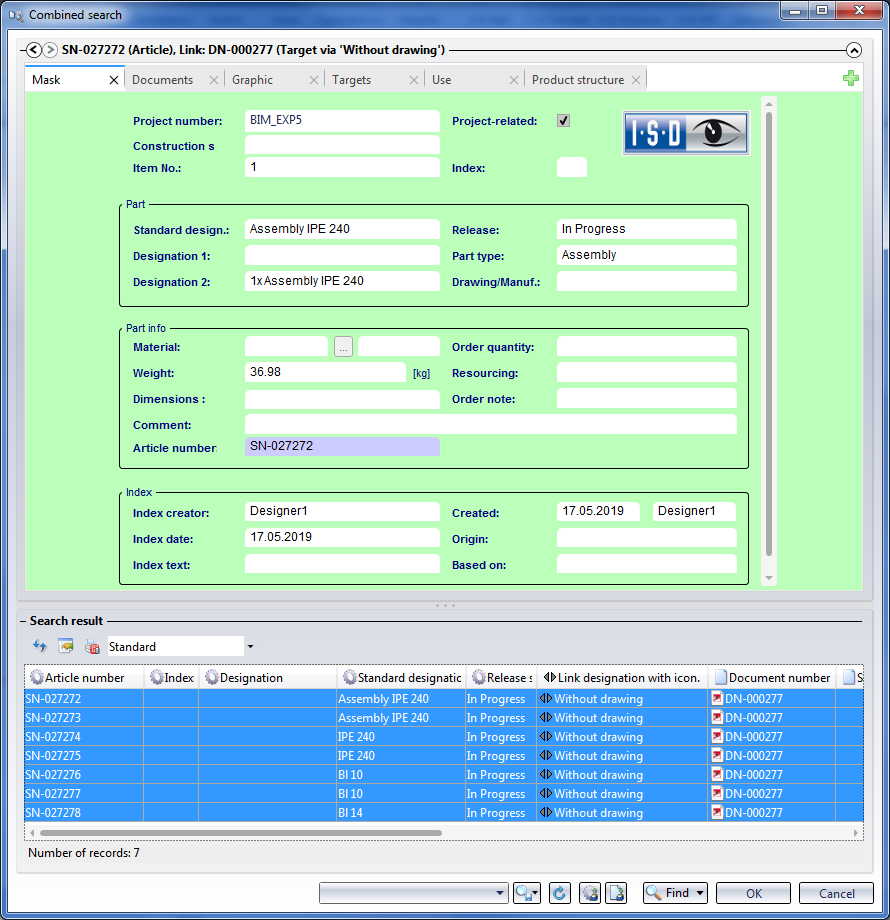Click the ISD eye logo

point(686,133)
